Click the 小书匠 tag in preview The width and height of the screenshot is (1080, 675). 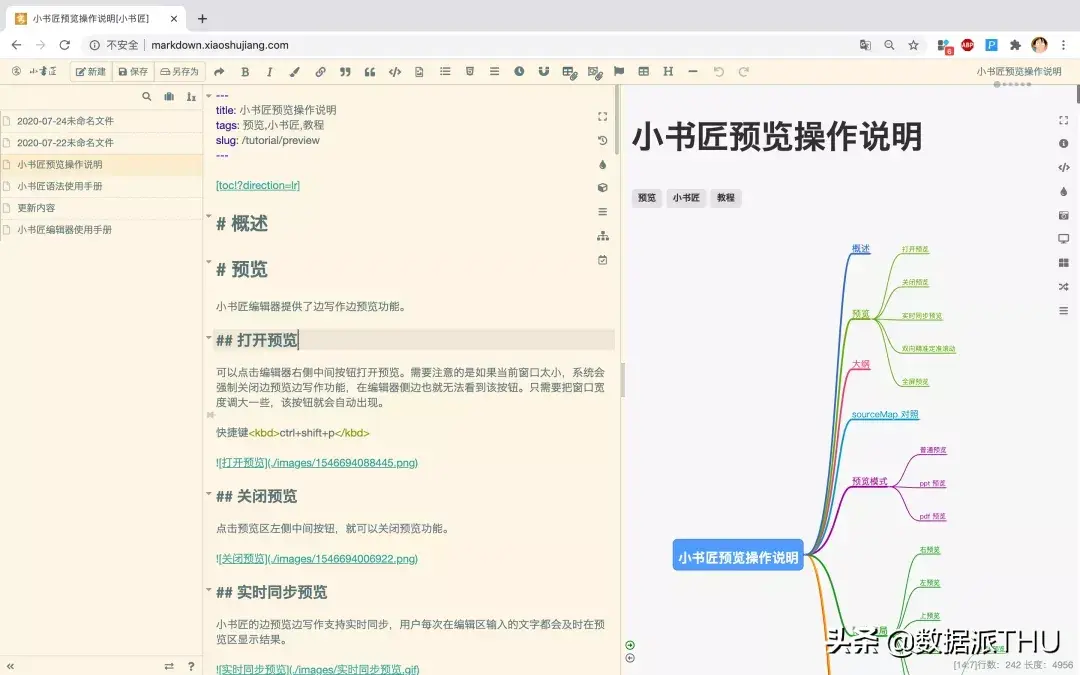686,198
